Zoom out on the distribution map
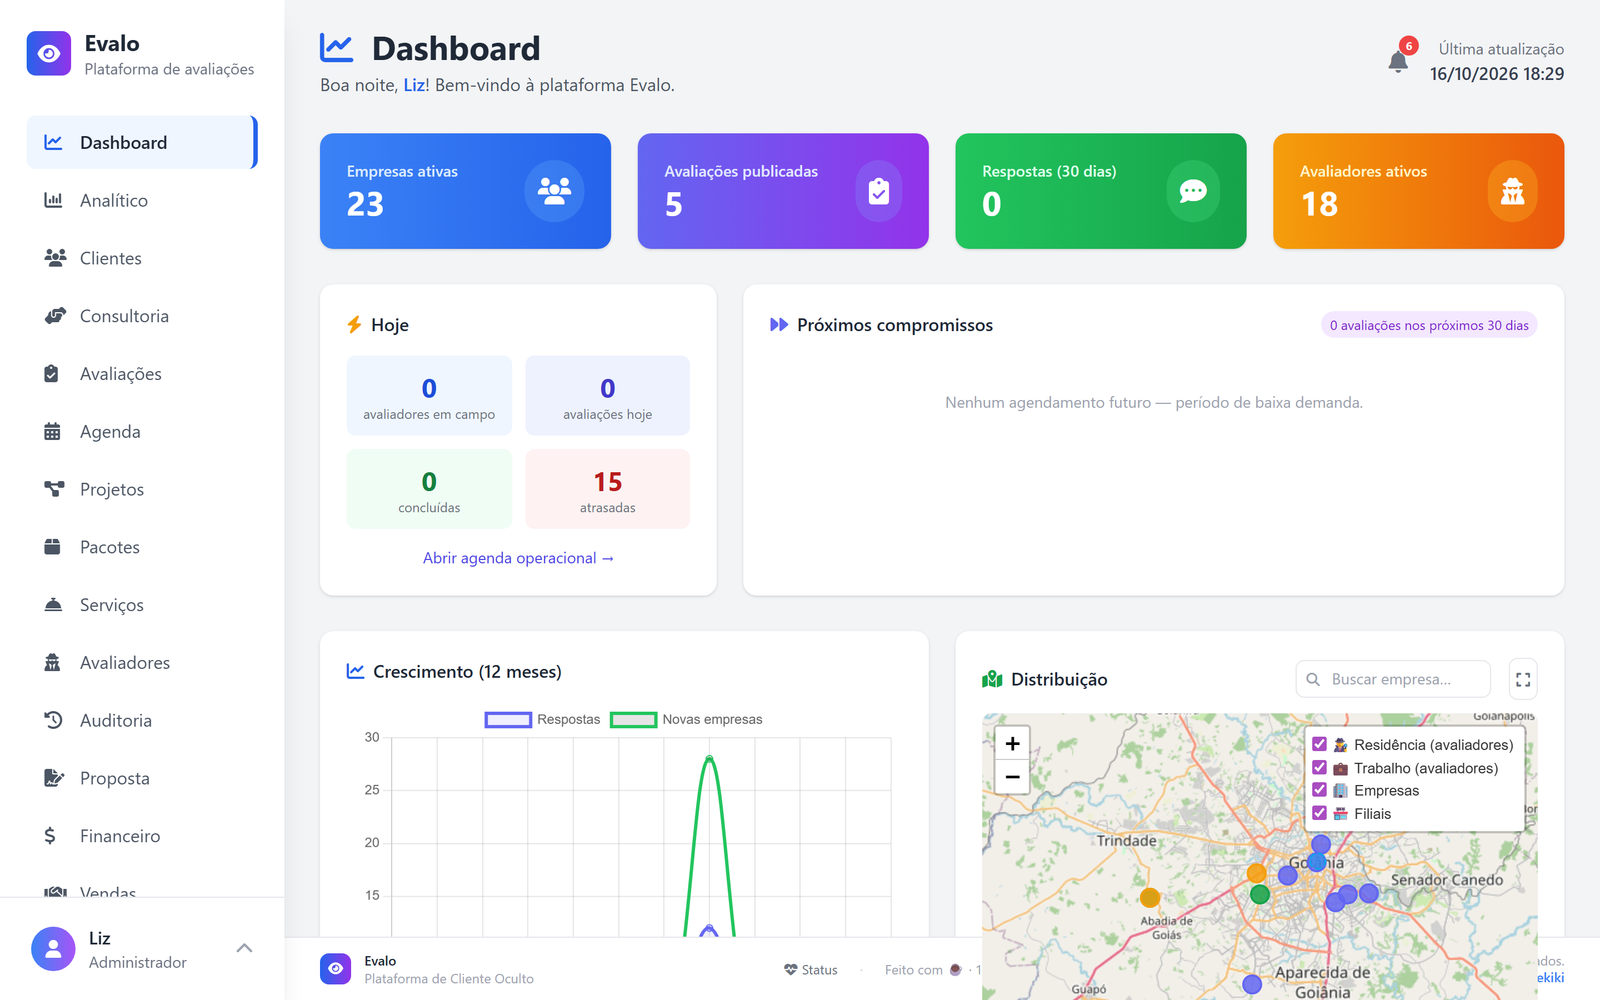Image resolution: width=1600 pixels, height=1000 pixels. (1012, 777)
